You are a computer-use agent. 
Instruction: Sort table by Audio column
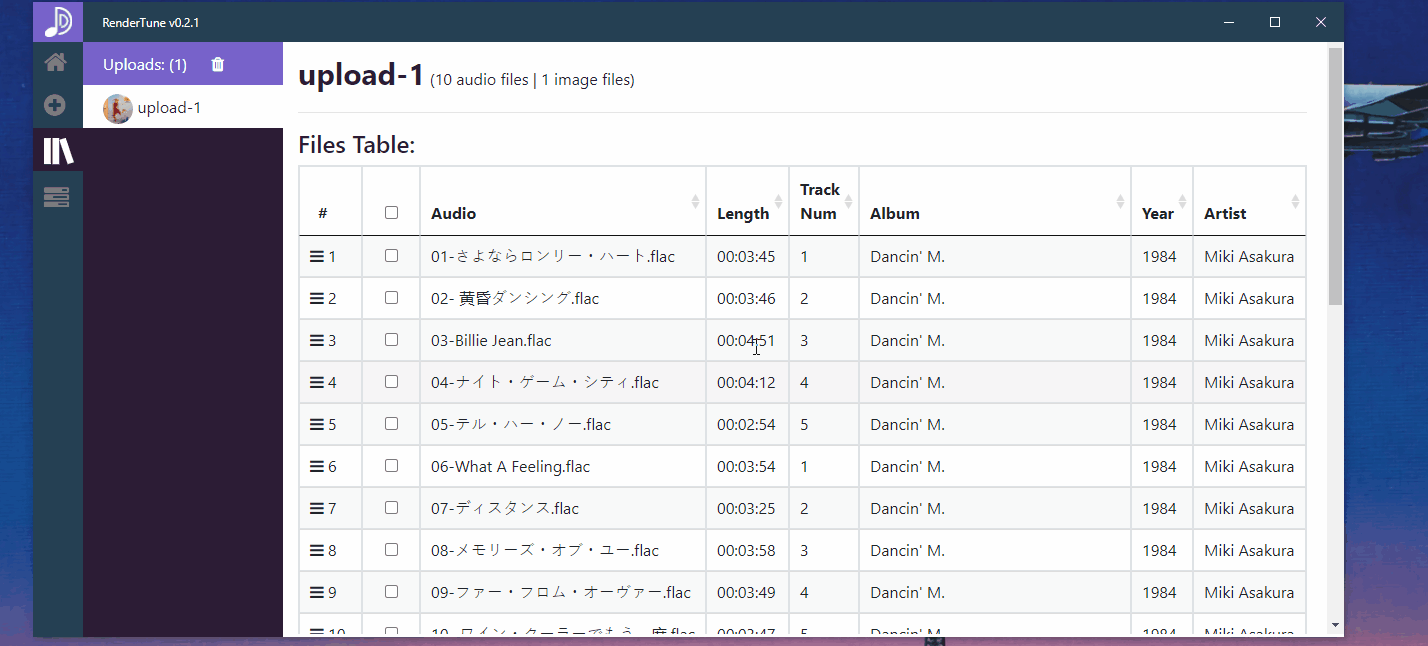coord(563,201)
